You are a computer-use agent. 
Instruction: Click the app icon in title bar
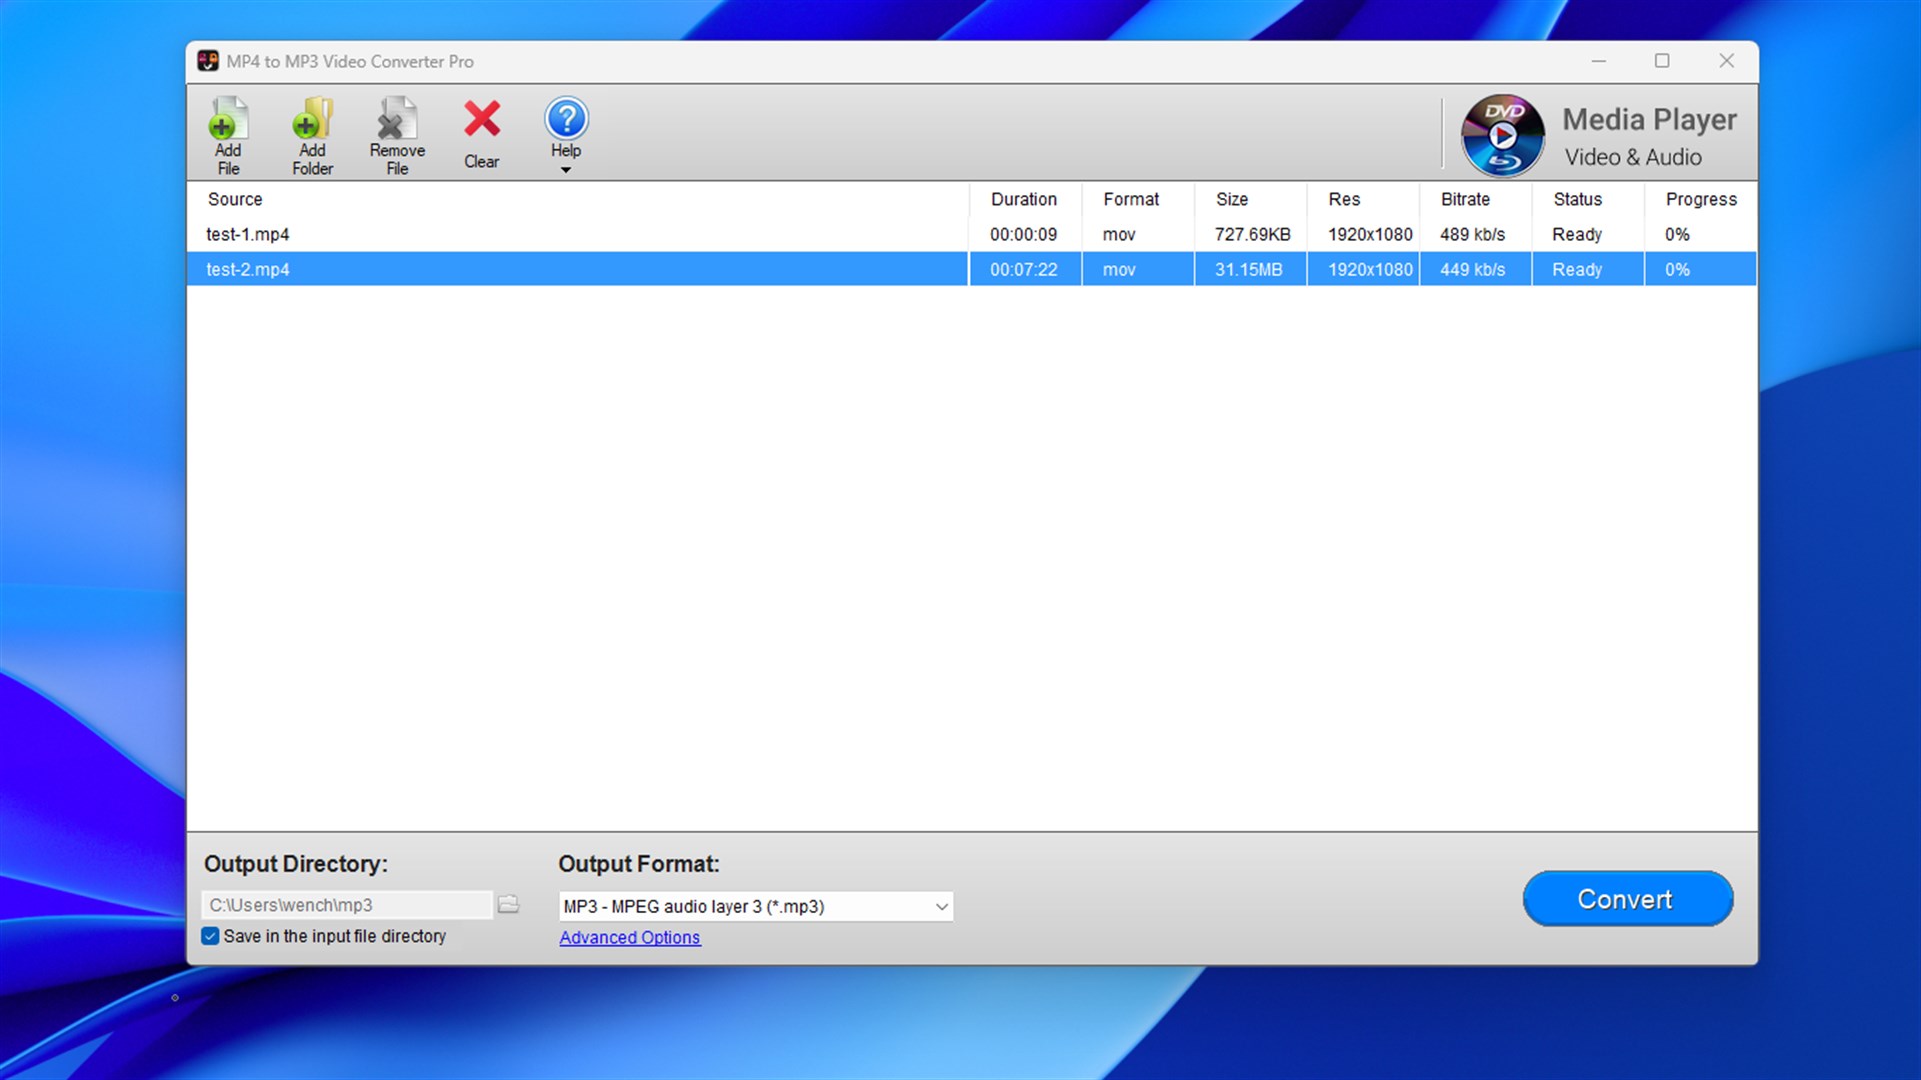(x=208, y=61)
